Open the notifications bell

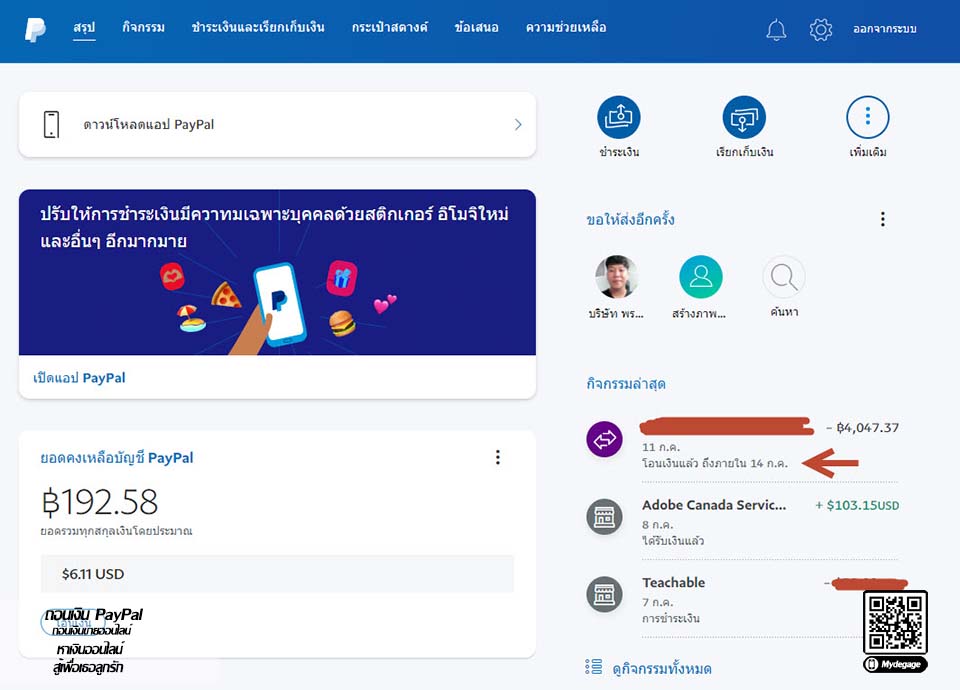pos(776,29)
